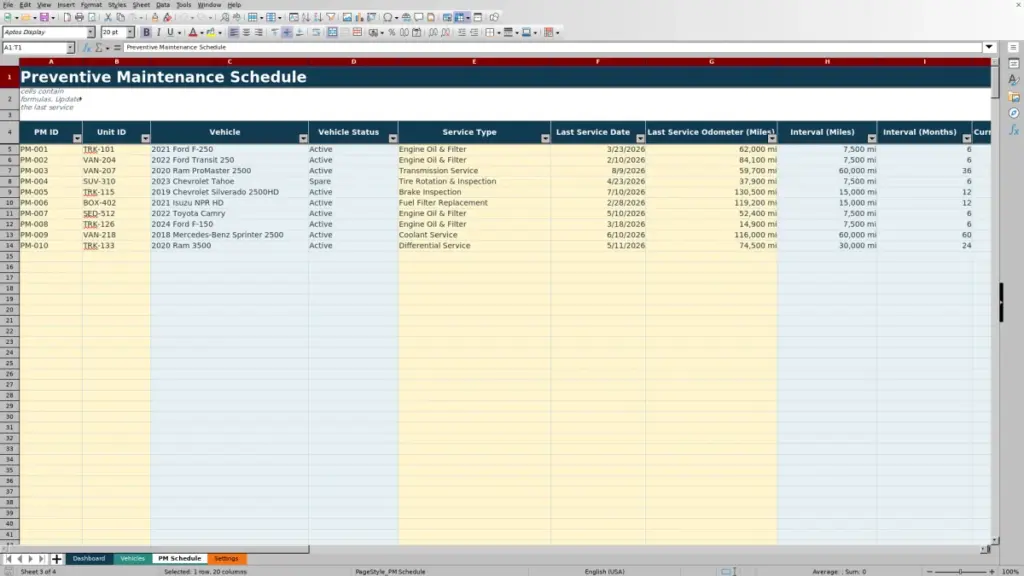Open Service Type filter dropdown
The height and width of the screenshot is (576, 1024).
(545, 138)
